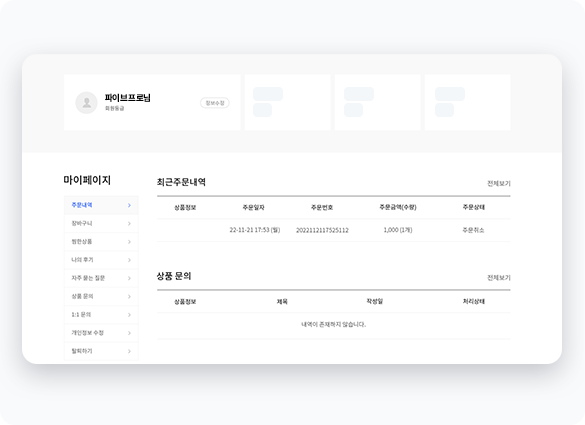Click the 회원등급 label under the username
Screen dimensions: 585x425
click(x=115, y=108)
